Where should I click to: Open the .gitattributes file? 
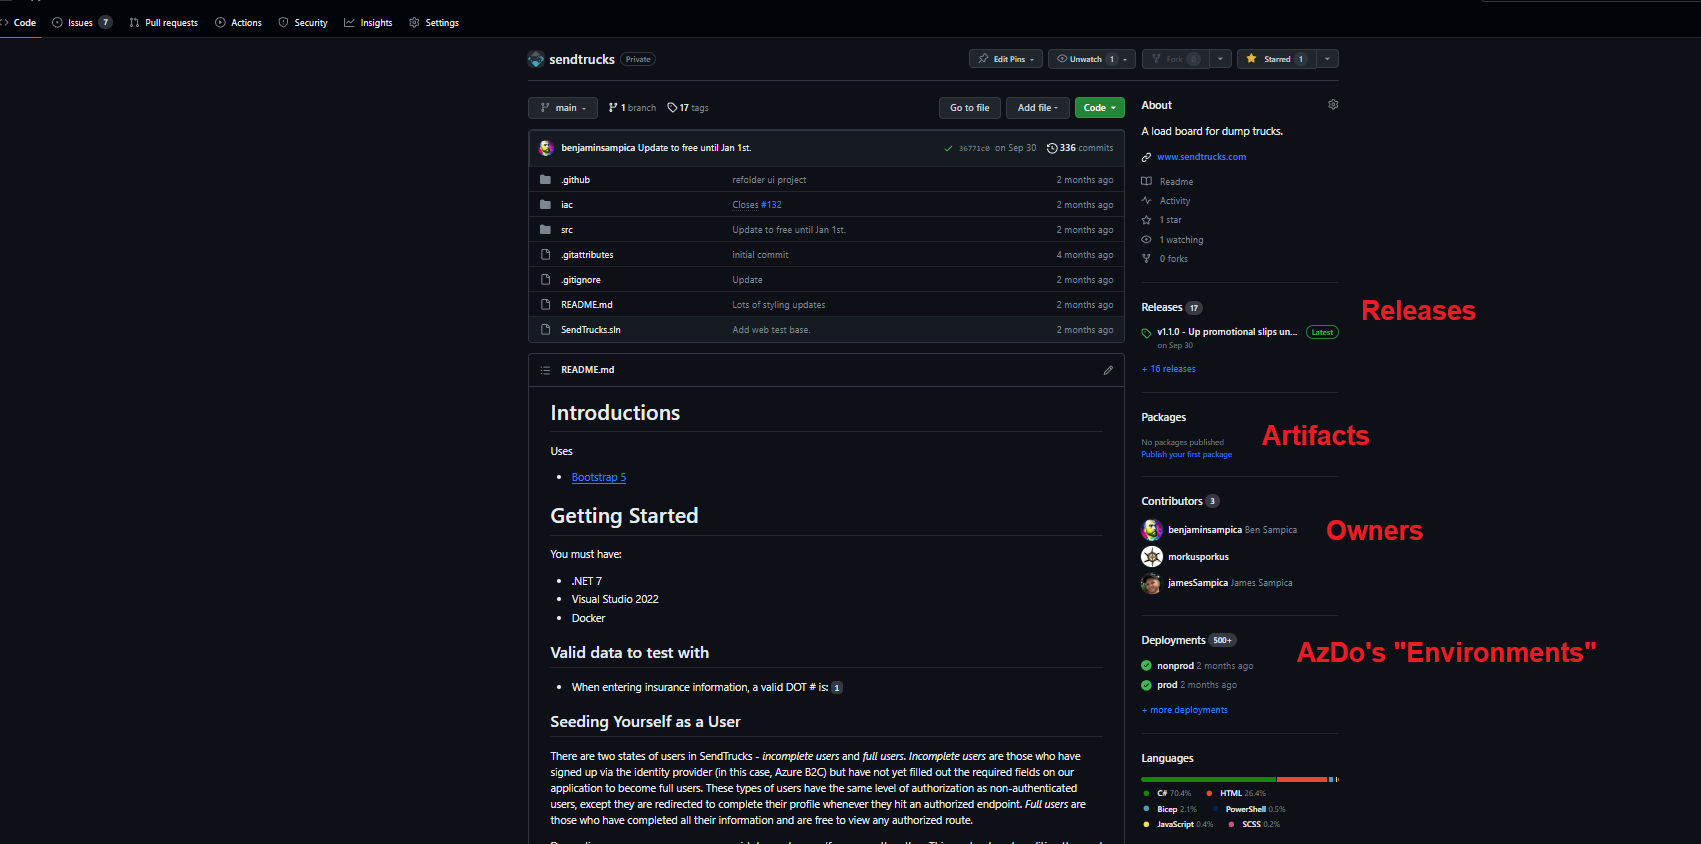point(587,255)
